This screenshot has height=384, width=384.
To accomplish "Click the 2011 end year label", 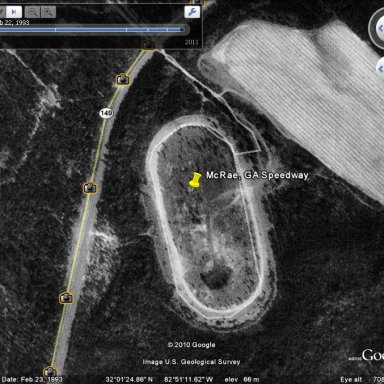I will (191, 42).
